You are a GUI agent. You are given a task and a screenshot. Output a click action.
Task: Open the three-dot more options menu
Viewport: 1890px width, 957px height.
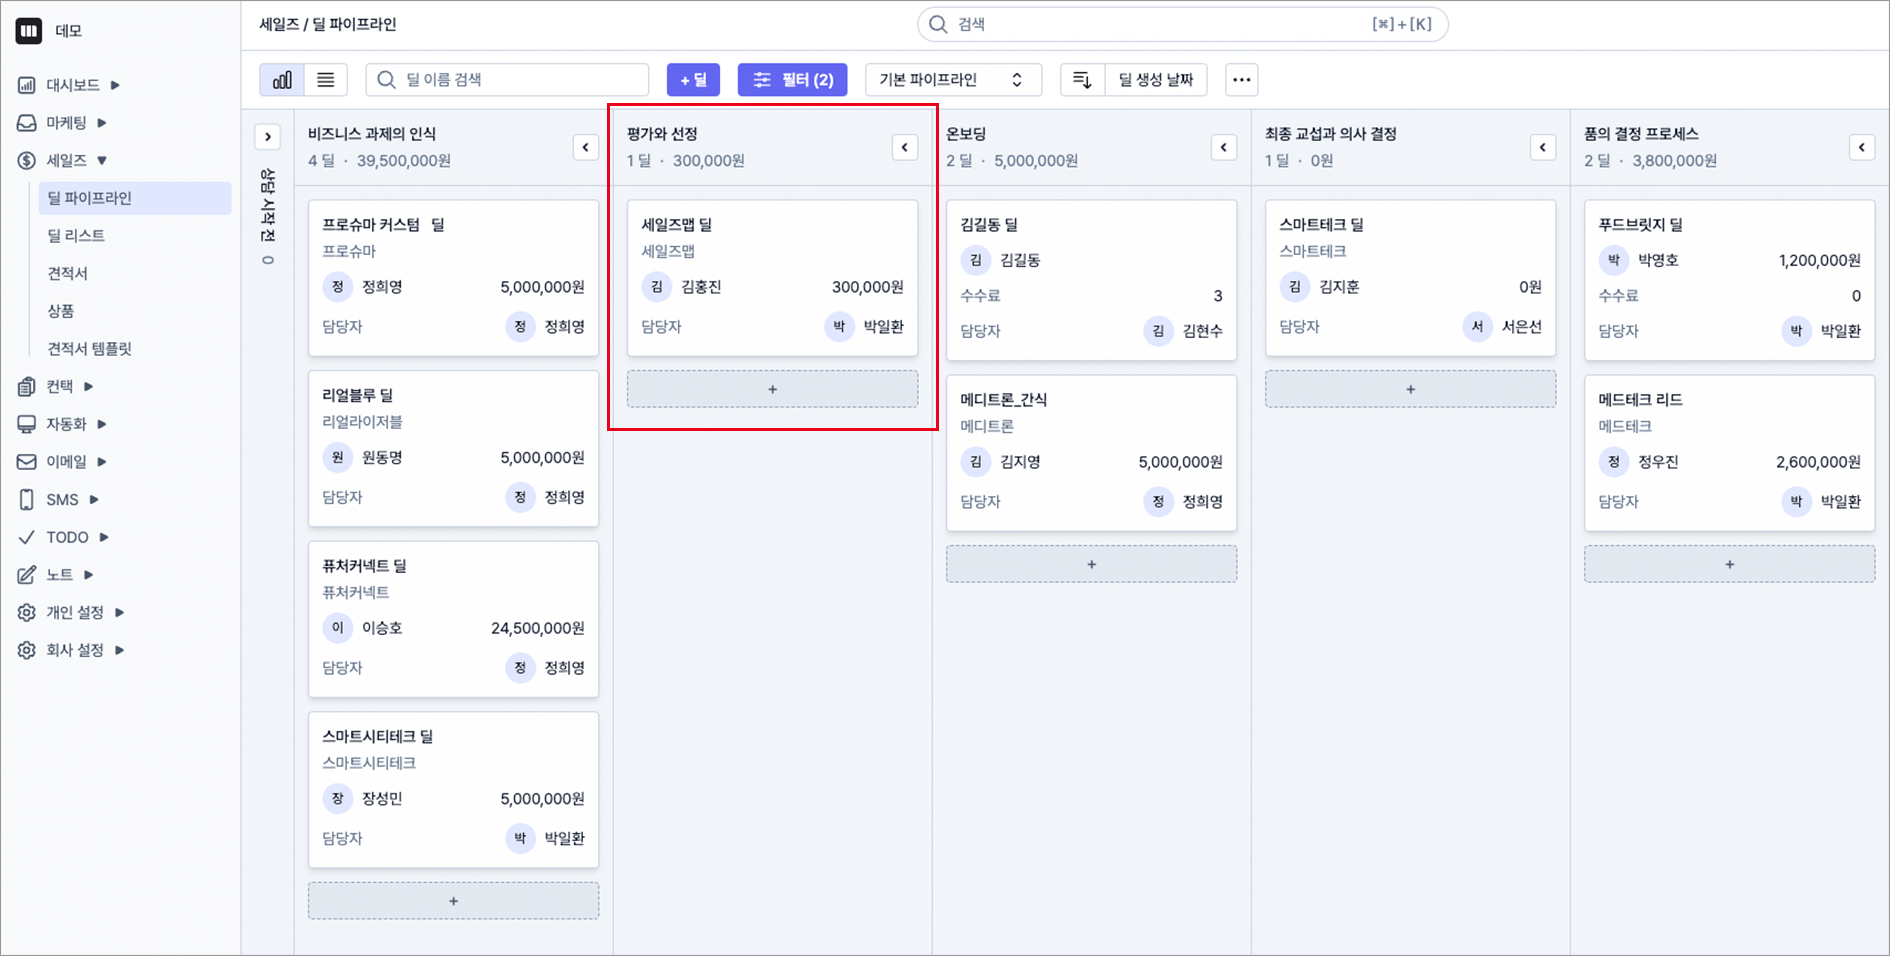[x=1241, y=80]
